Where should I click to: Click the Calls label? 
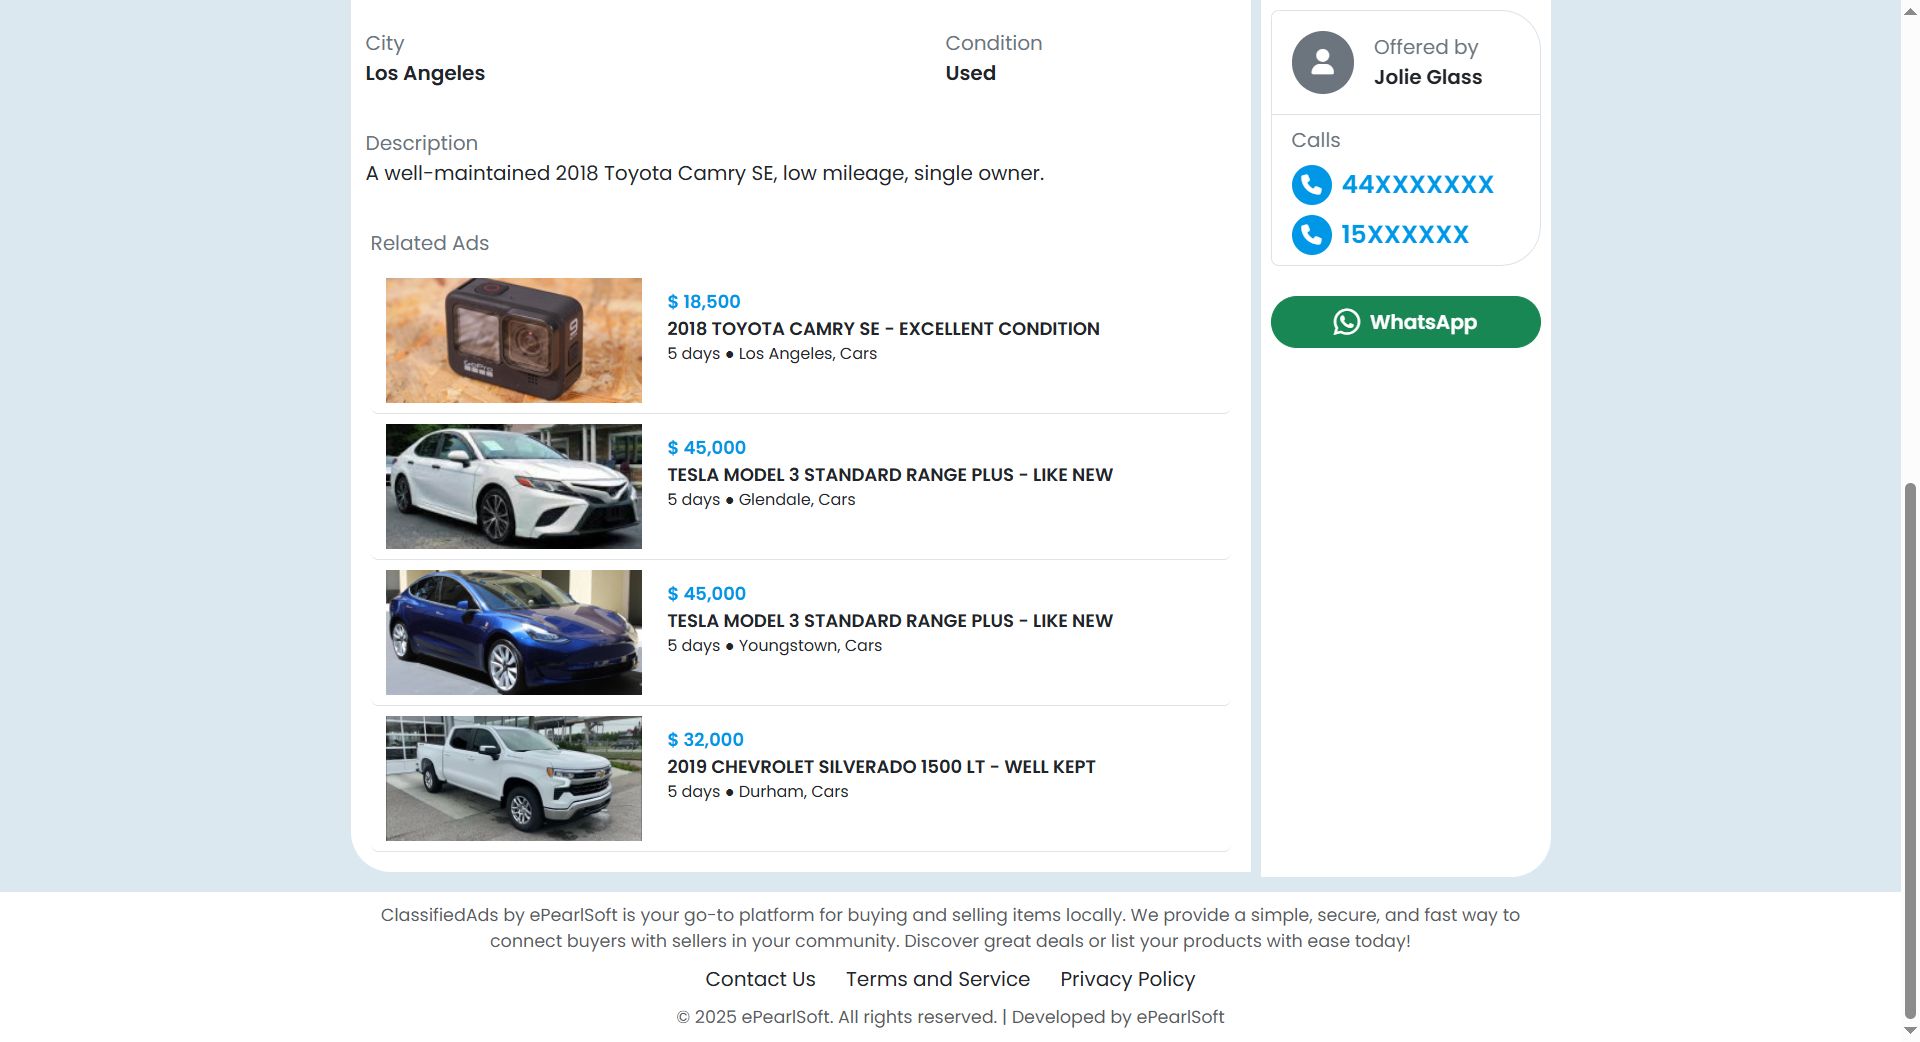coord(1315,140)
